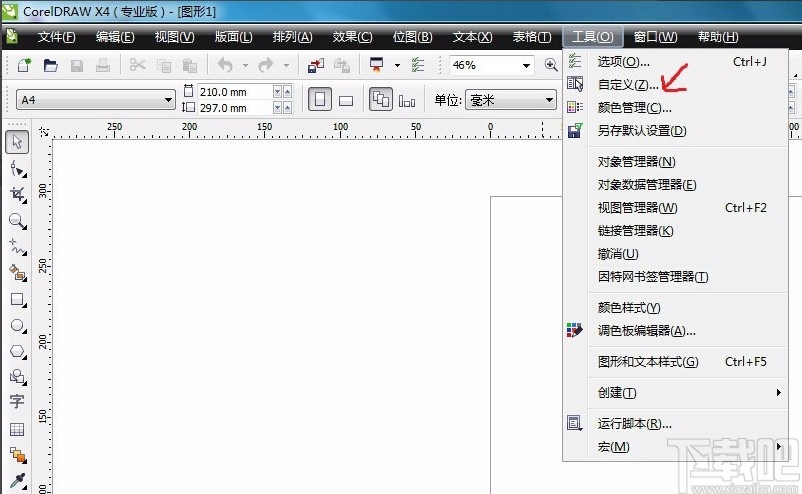
Task: Click the Redo arrow icon
Action: (x=266, y=65)
